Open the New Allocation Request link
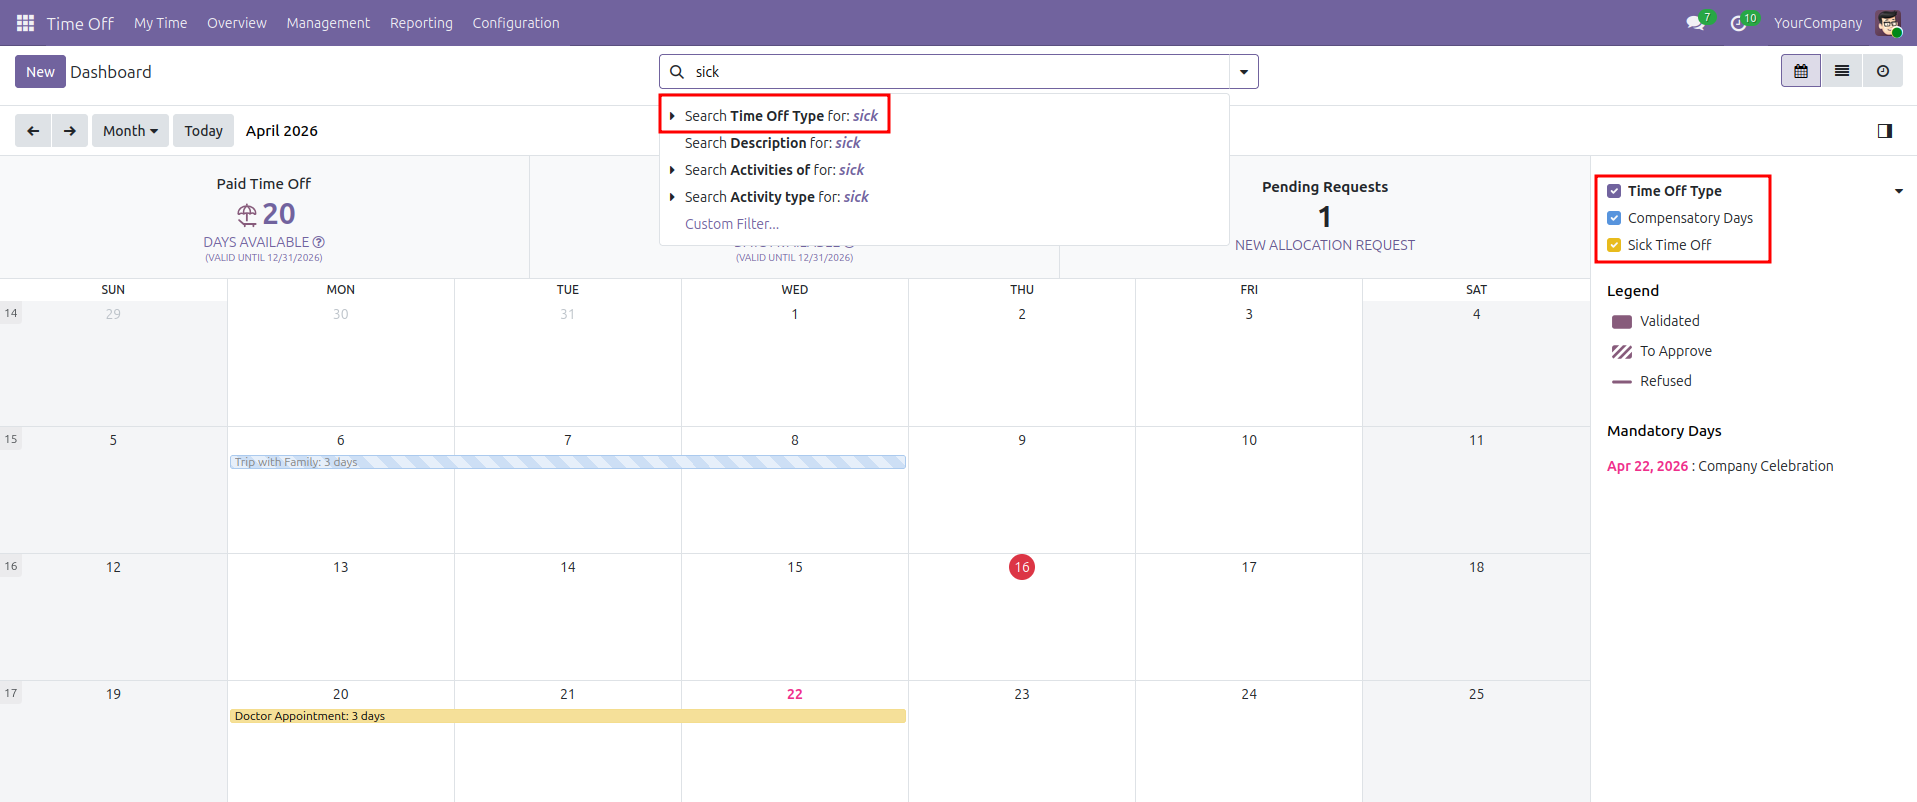 (x=1325, y=245)
